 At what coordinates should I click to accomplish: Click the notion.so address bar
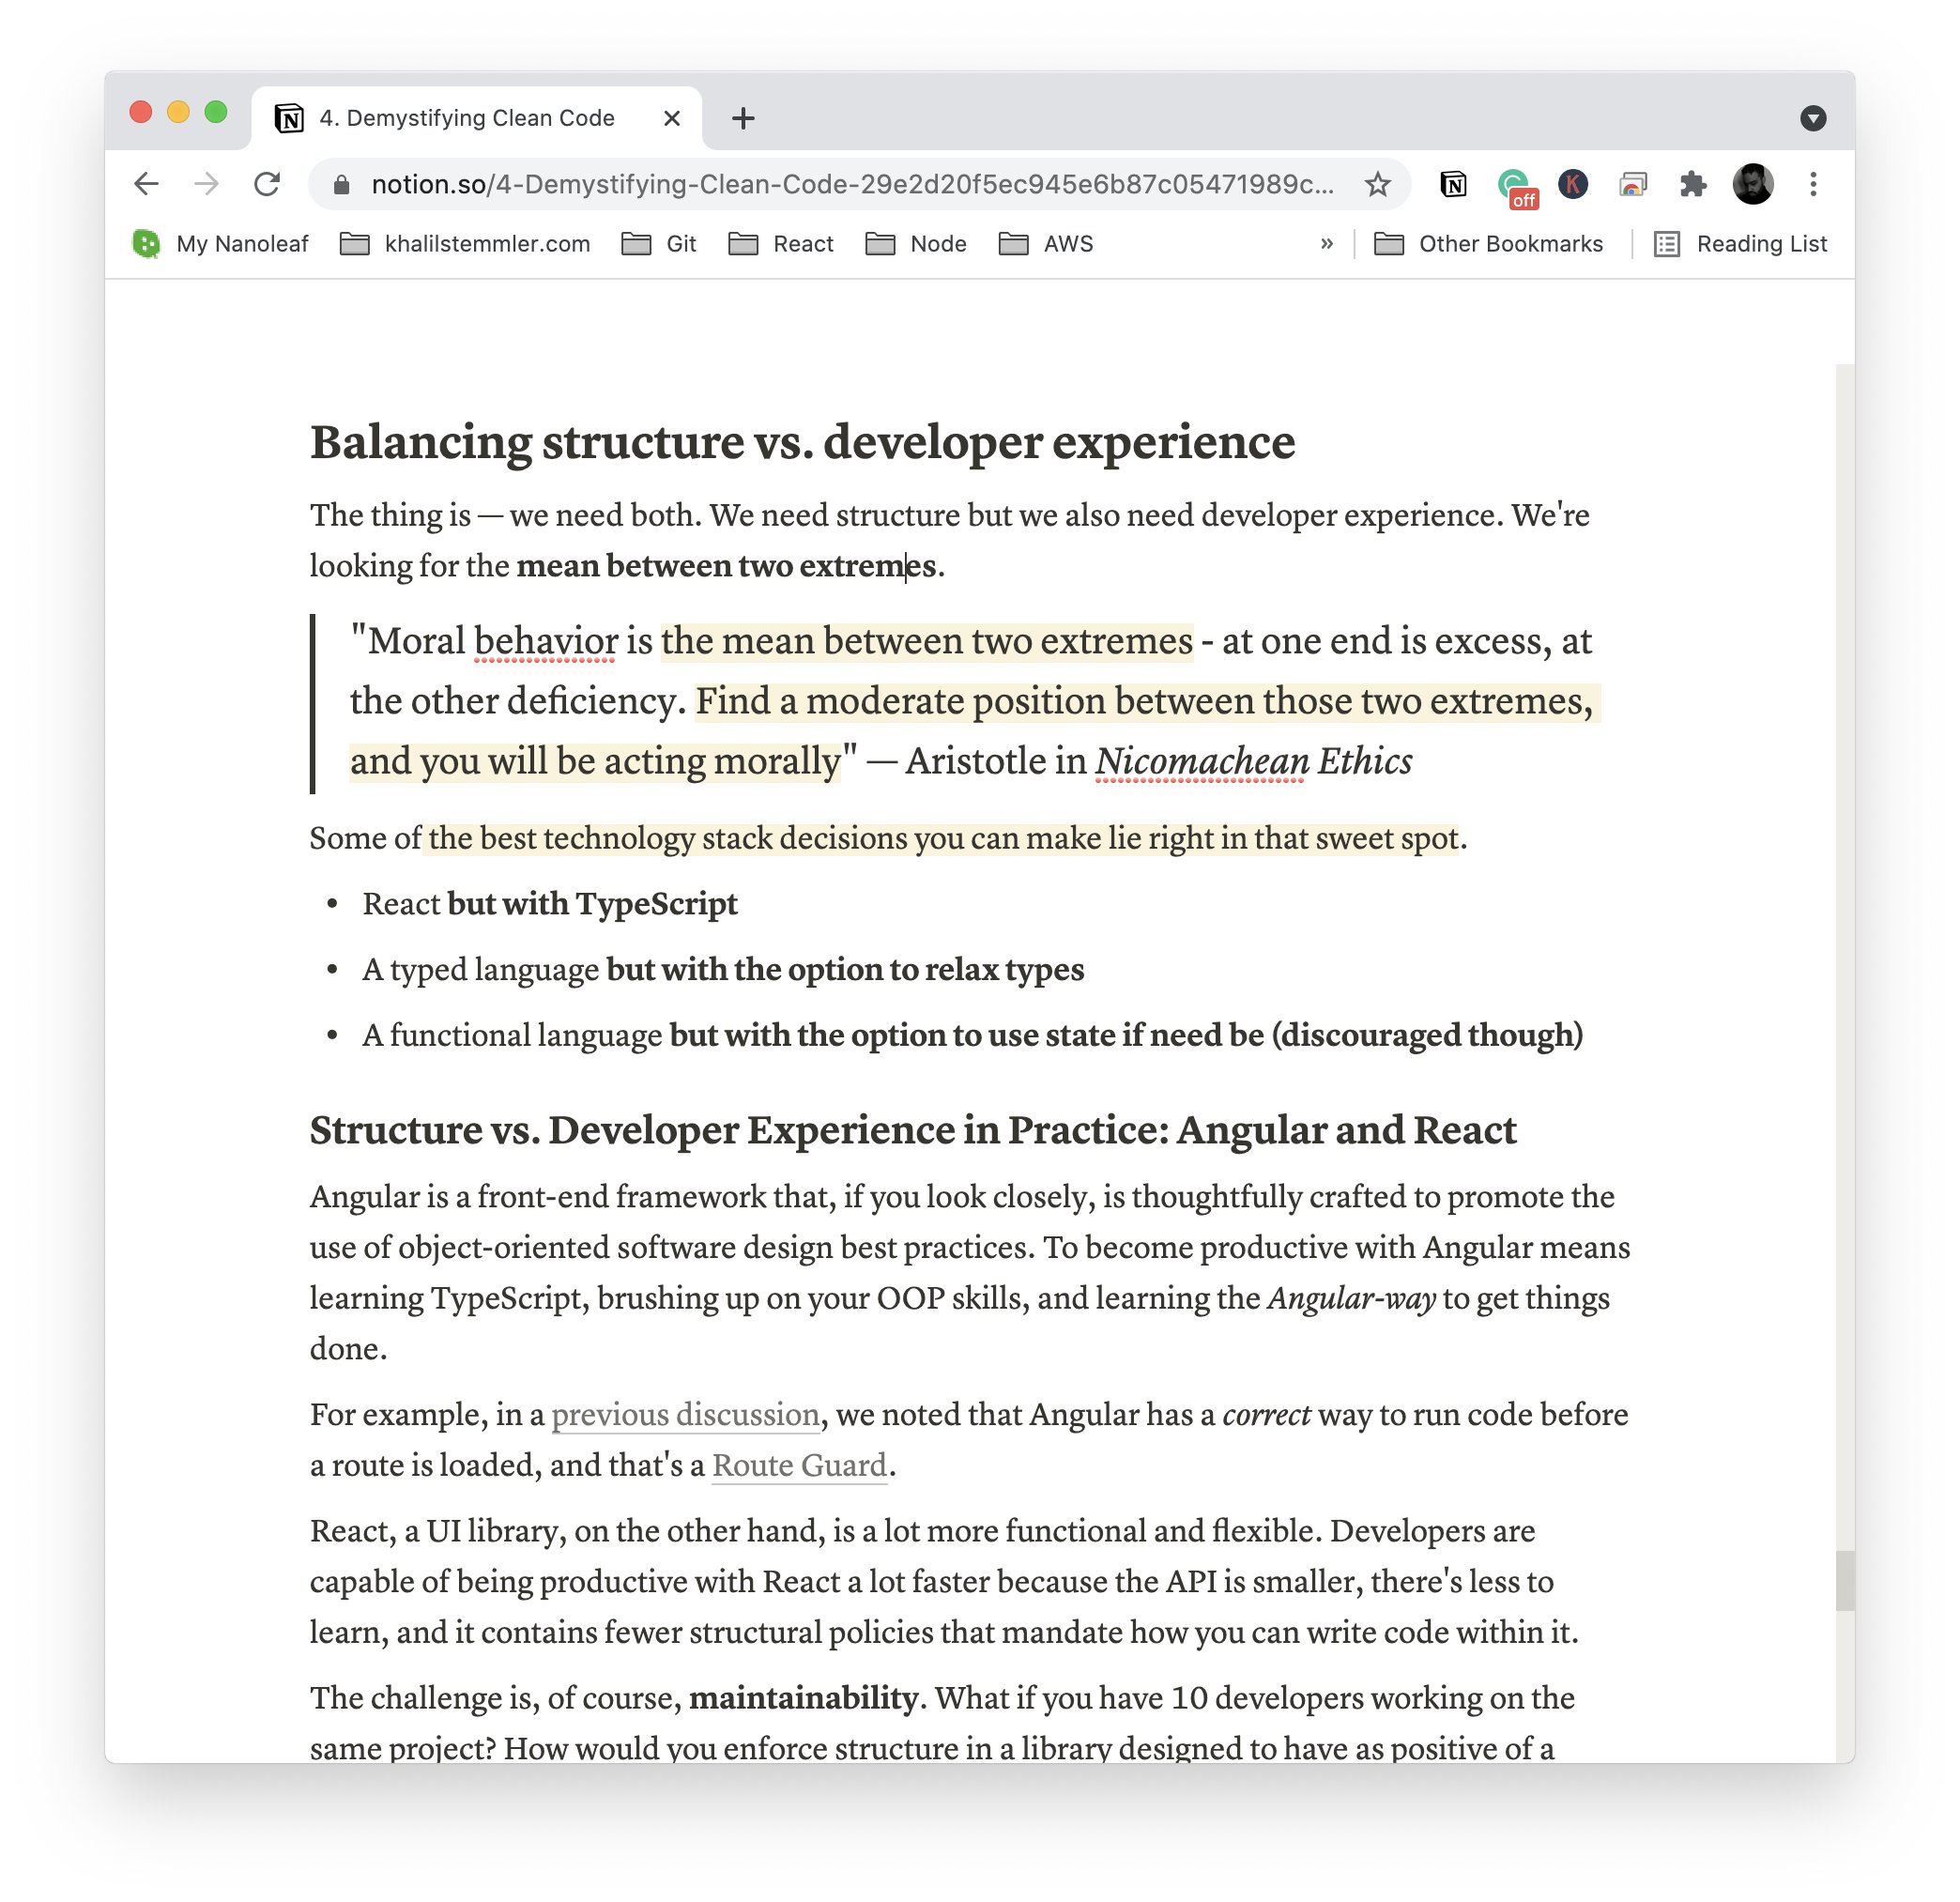coord(850,184)
